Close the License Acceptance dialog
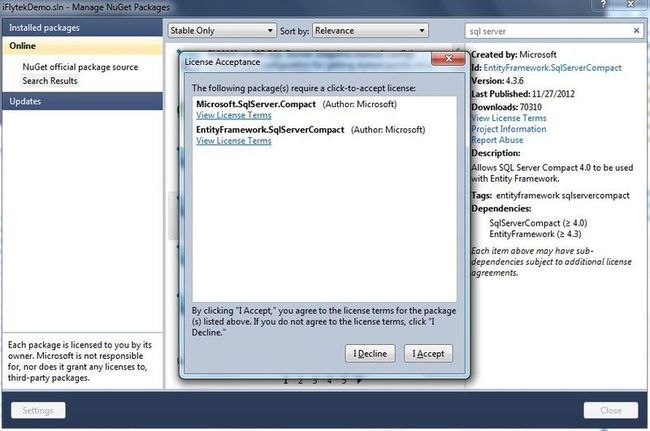This screenshot has height=431, width=650. pos(448,59)
